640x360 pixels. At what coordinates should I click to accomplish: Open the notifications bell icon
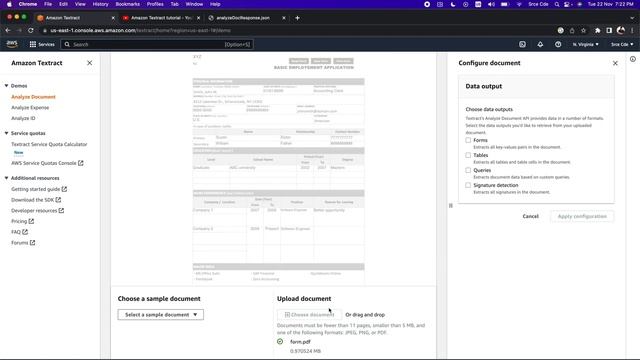(x=540, y=44)
